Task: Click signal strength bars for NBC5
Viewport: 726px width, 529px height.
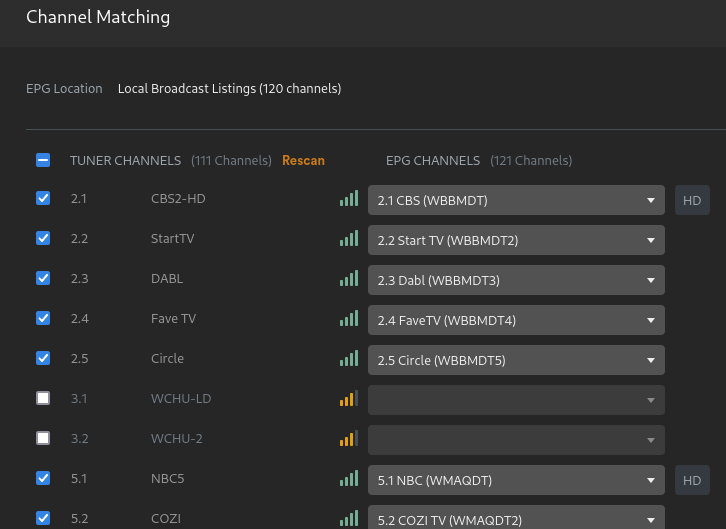Action: click(348, 479)
